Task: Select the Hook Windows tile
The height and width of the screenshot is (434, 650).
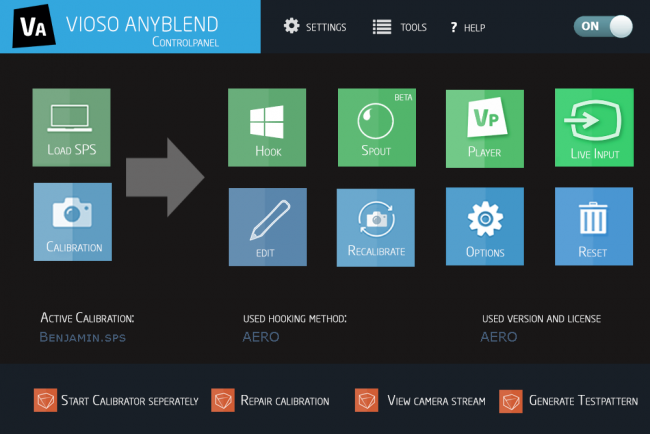Action: click(267, 127)
